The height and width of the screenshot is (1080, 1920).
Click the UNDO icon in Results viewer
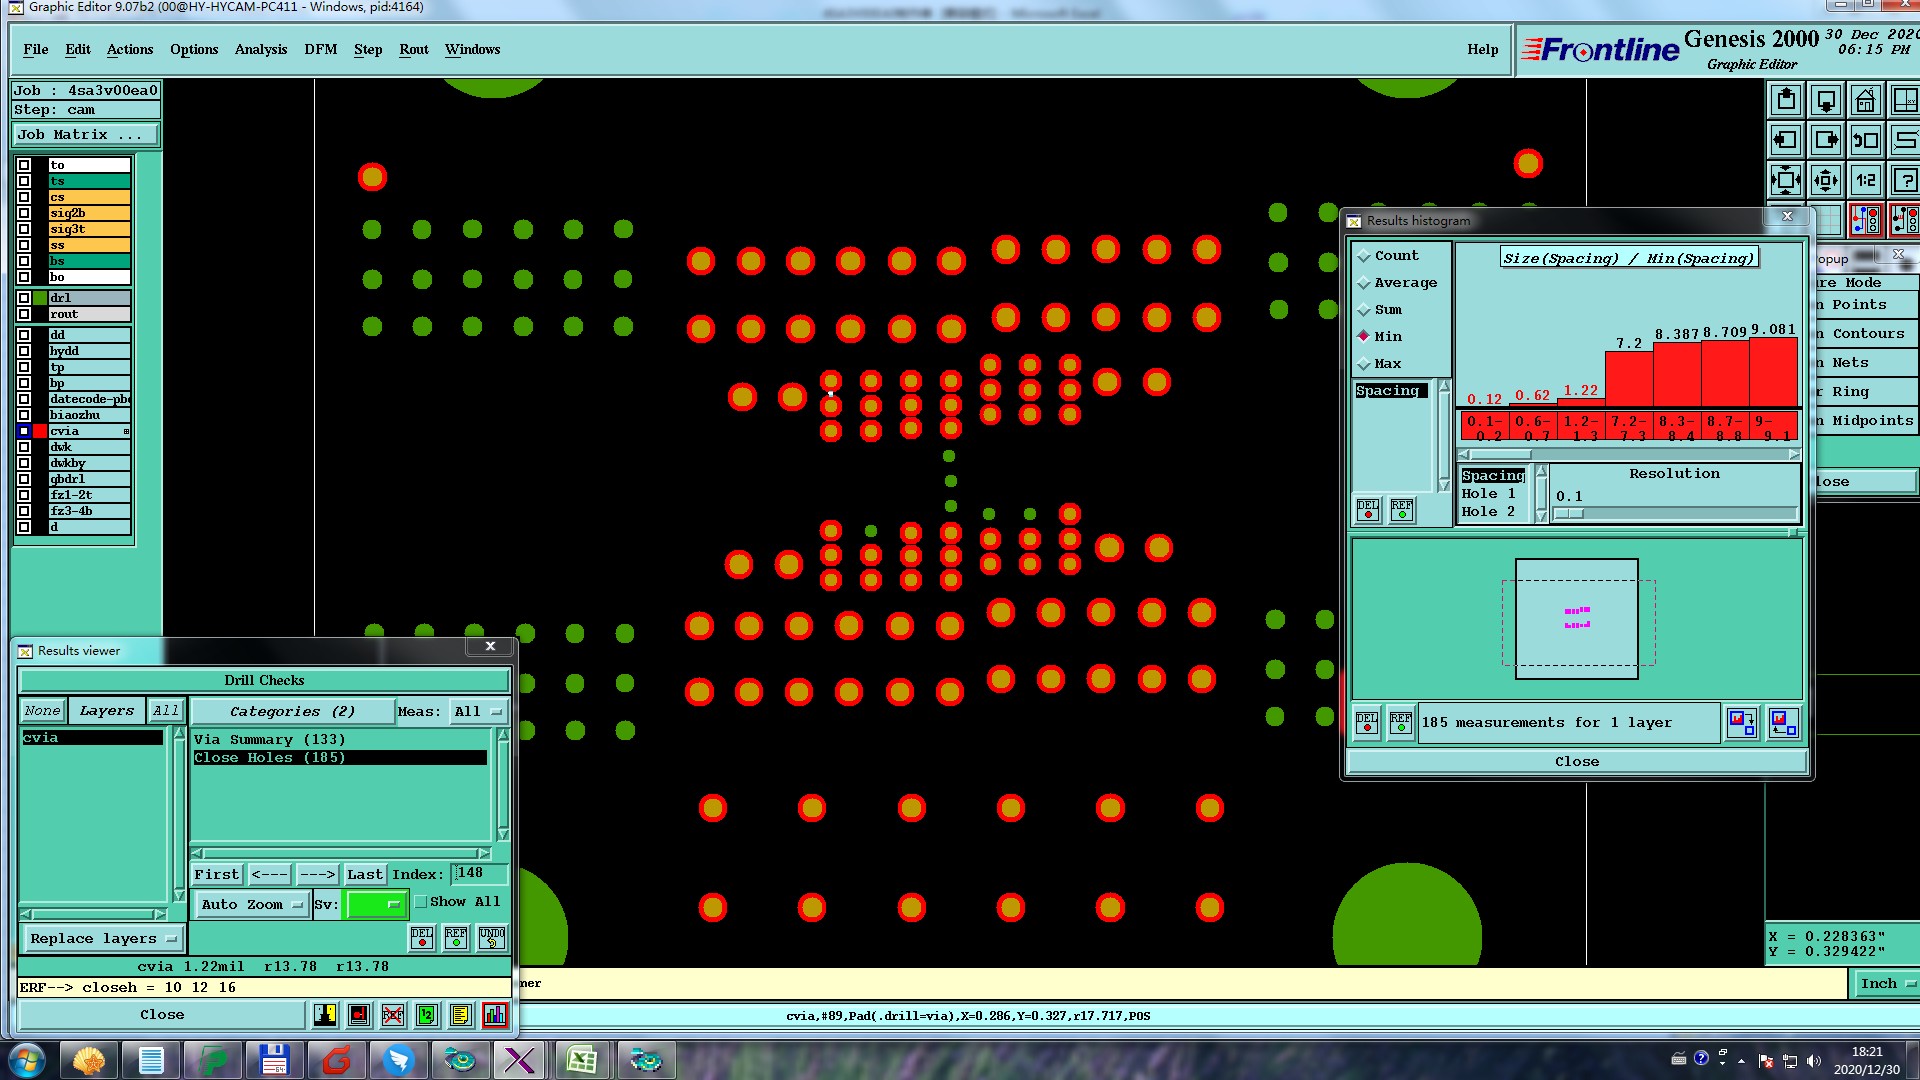[491, 938]
